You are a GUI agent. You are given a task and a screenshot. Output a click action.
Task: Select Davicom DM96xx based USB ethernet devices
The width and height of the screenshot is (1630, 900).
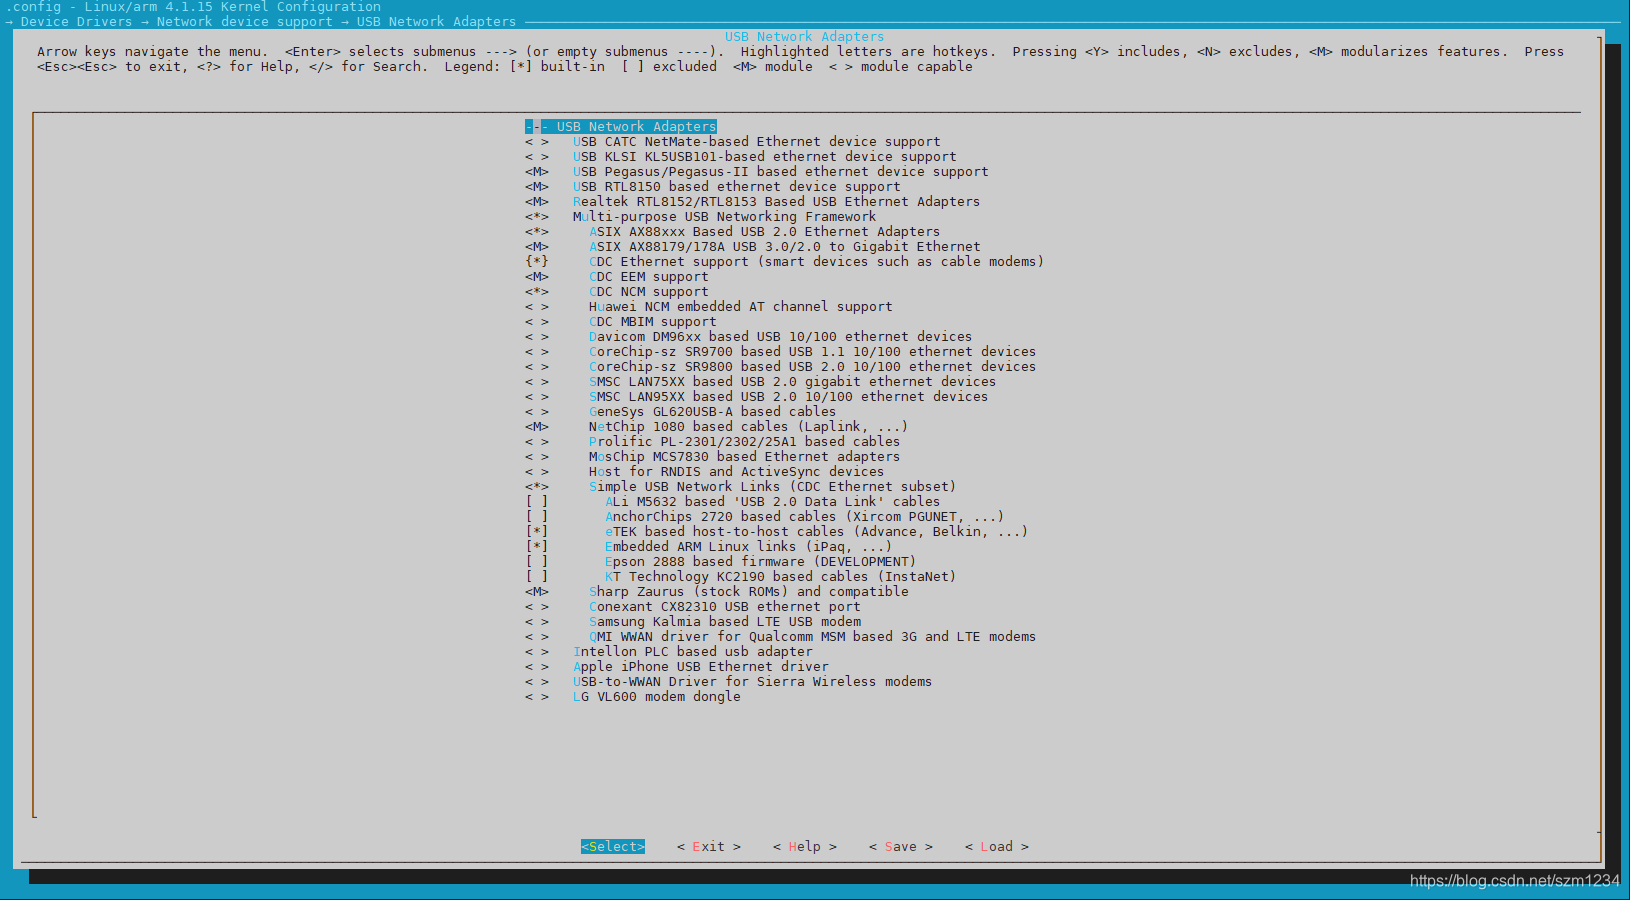click(781, 337)
